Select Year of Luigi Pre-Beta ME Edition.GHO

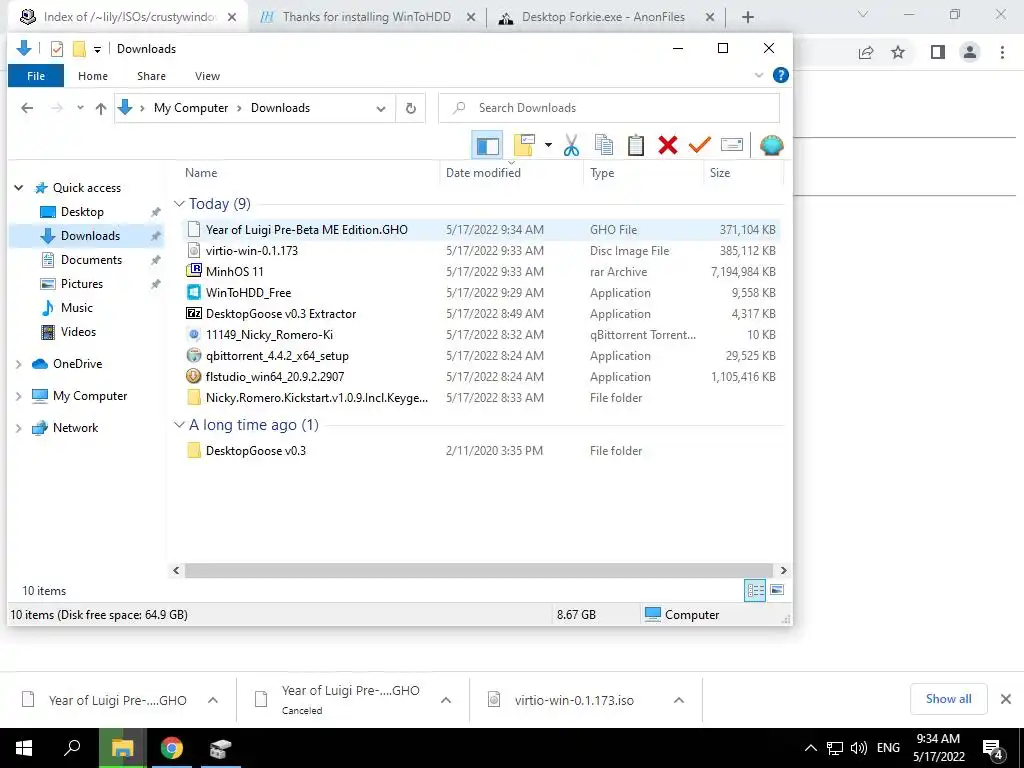[481, 230]
